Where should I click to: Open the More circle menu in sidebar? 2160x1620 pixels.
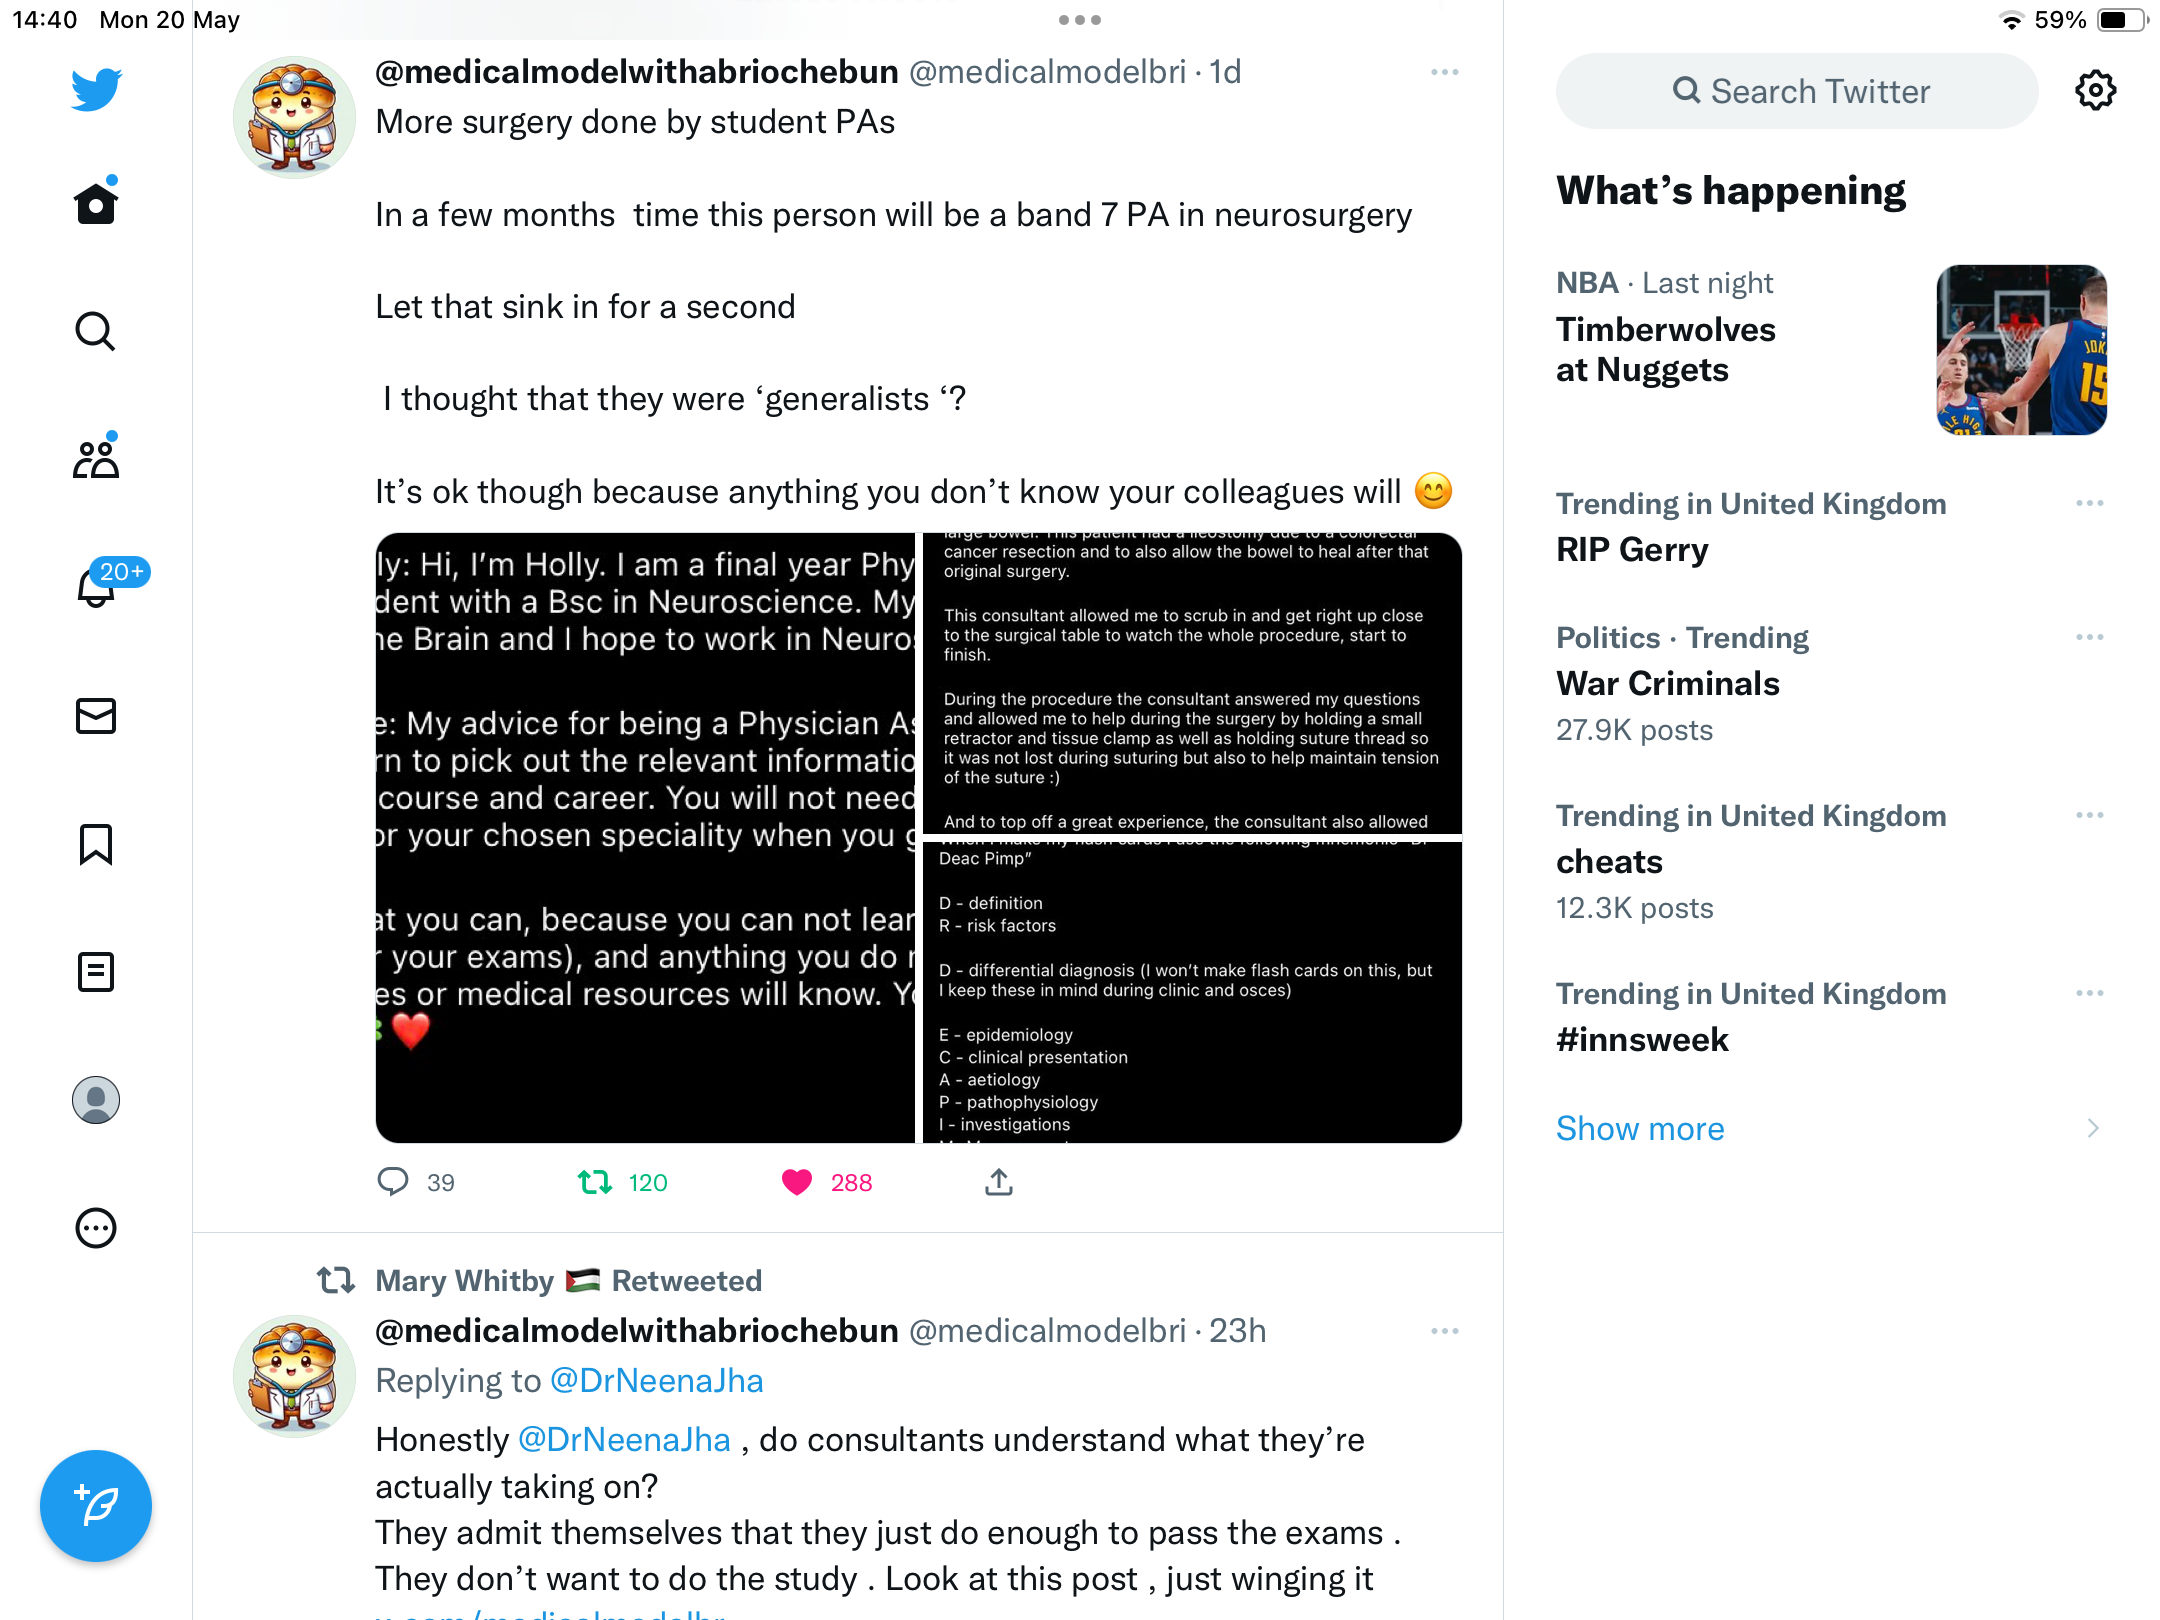click(x=96, y=1228)
